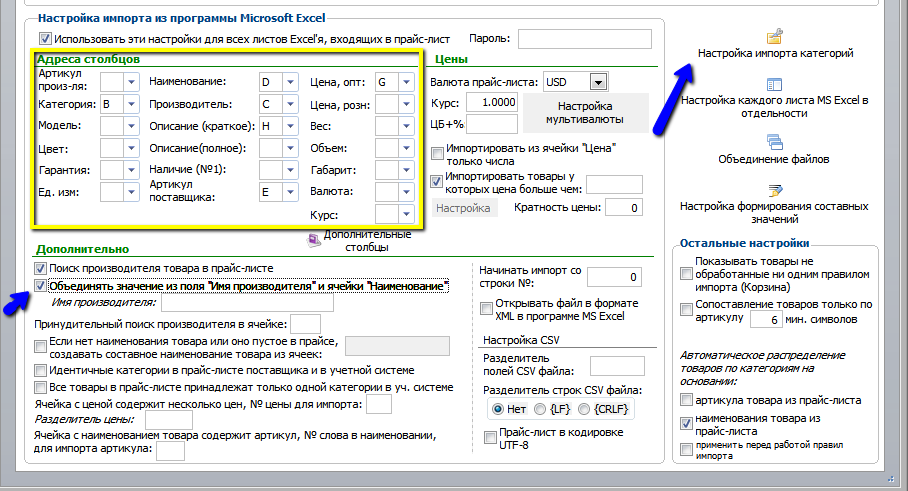The image size is (908, 491).
Task: Click the multicurrency settings button
Action: point(585,113)
